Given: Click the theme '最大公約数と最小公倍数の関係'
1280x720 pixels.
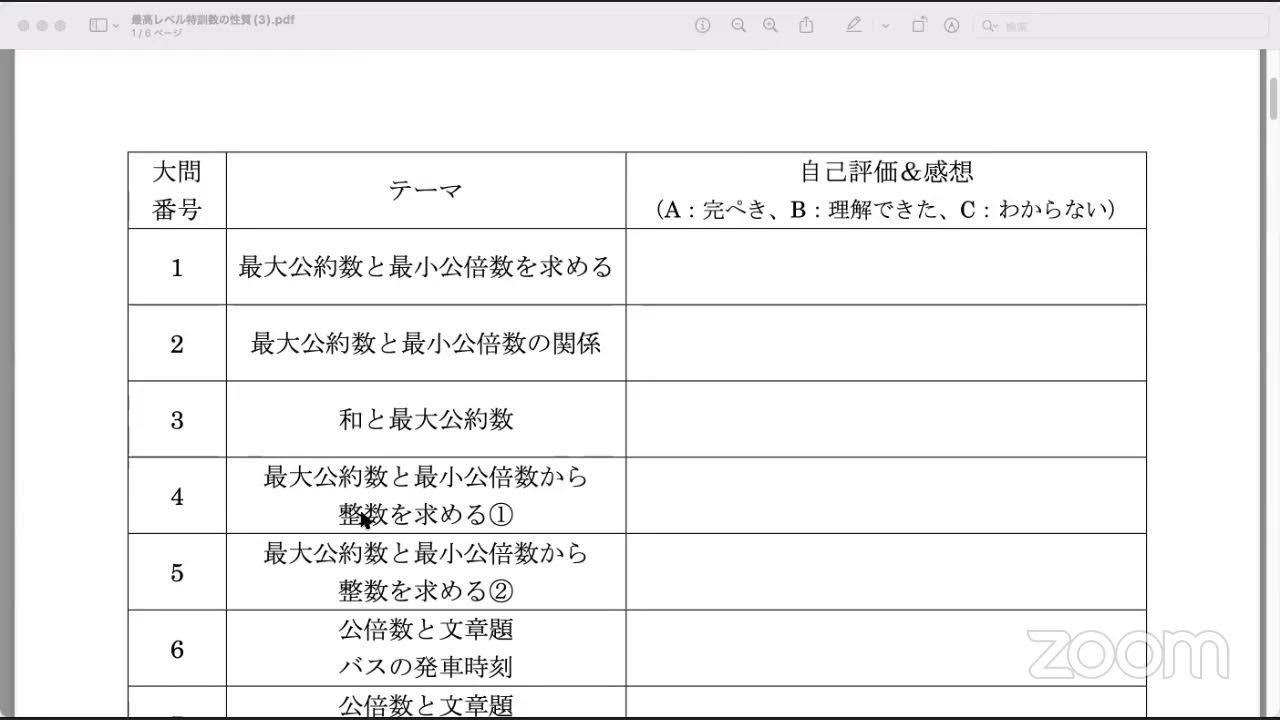Looking at the screenshot, I should click(426, 343).
